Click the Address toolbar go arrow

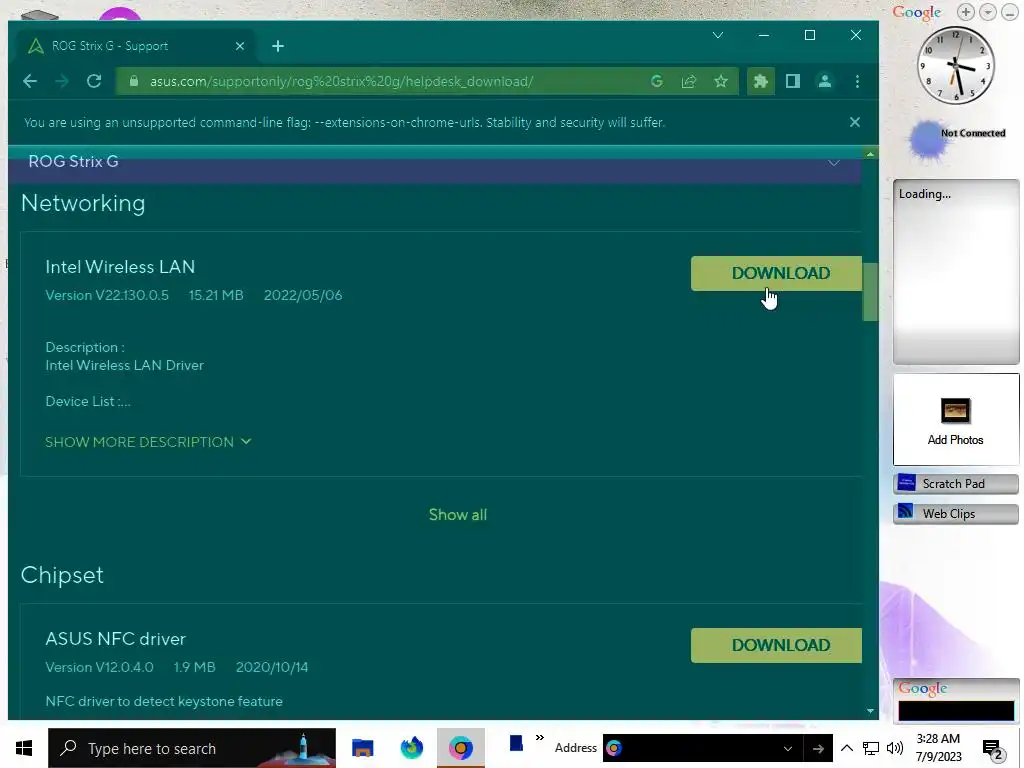coord(818,748)
